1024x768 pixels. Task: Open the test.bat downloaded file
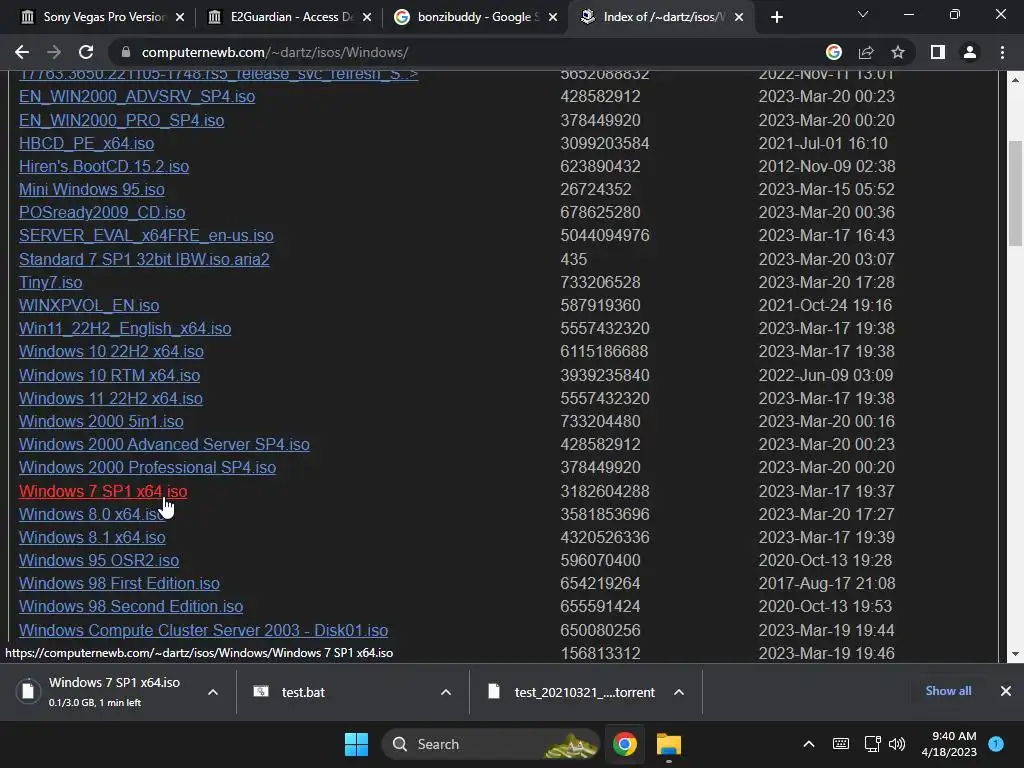coord(302,692)
